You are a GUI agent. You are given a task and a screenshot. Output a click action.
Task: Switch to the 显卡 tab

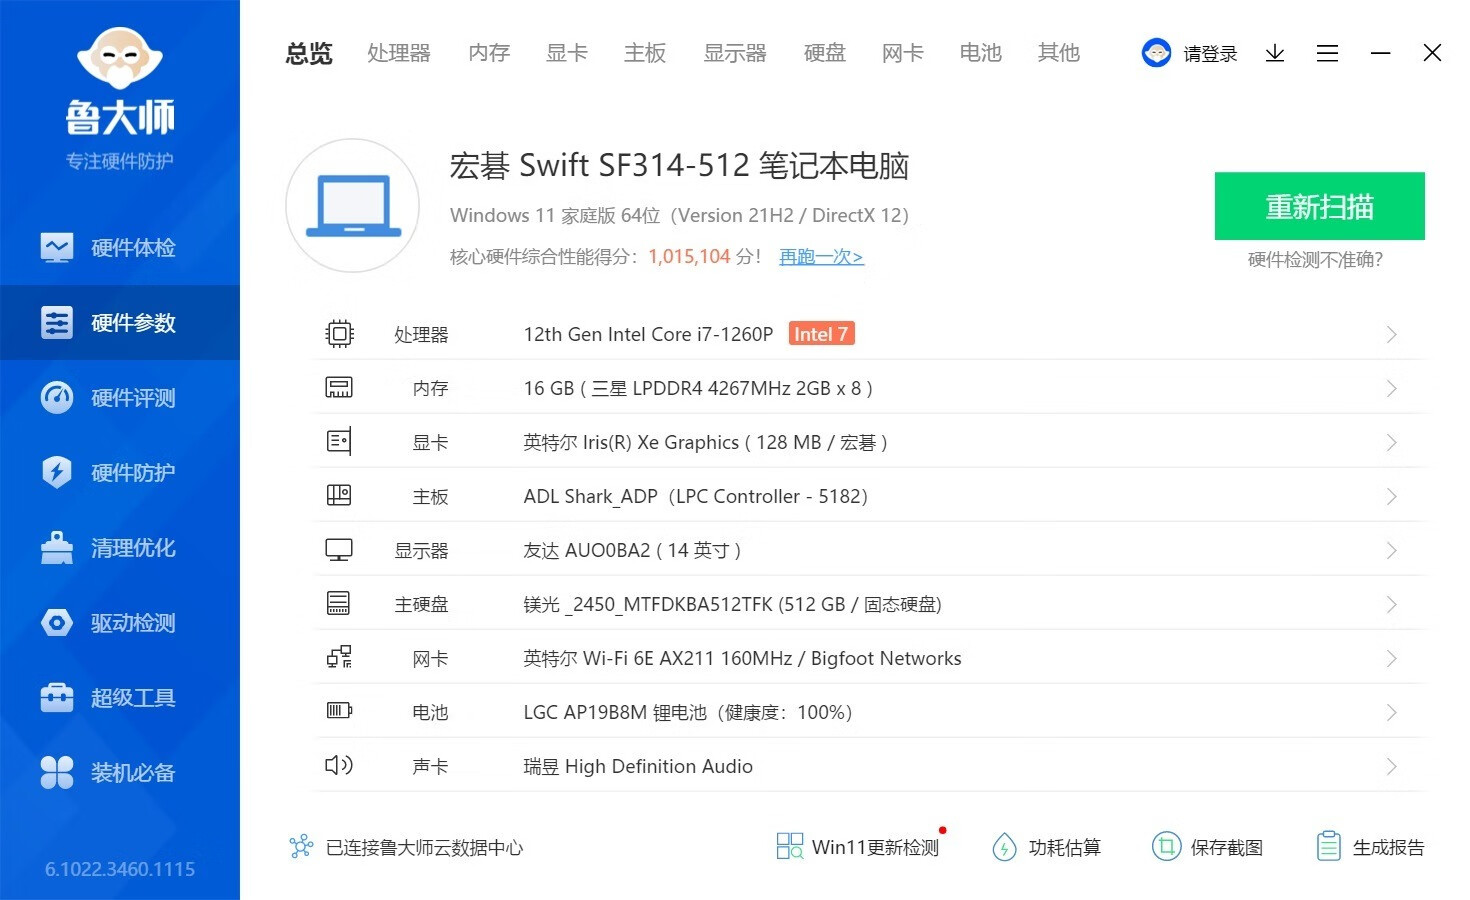[566, 53]
